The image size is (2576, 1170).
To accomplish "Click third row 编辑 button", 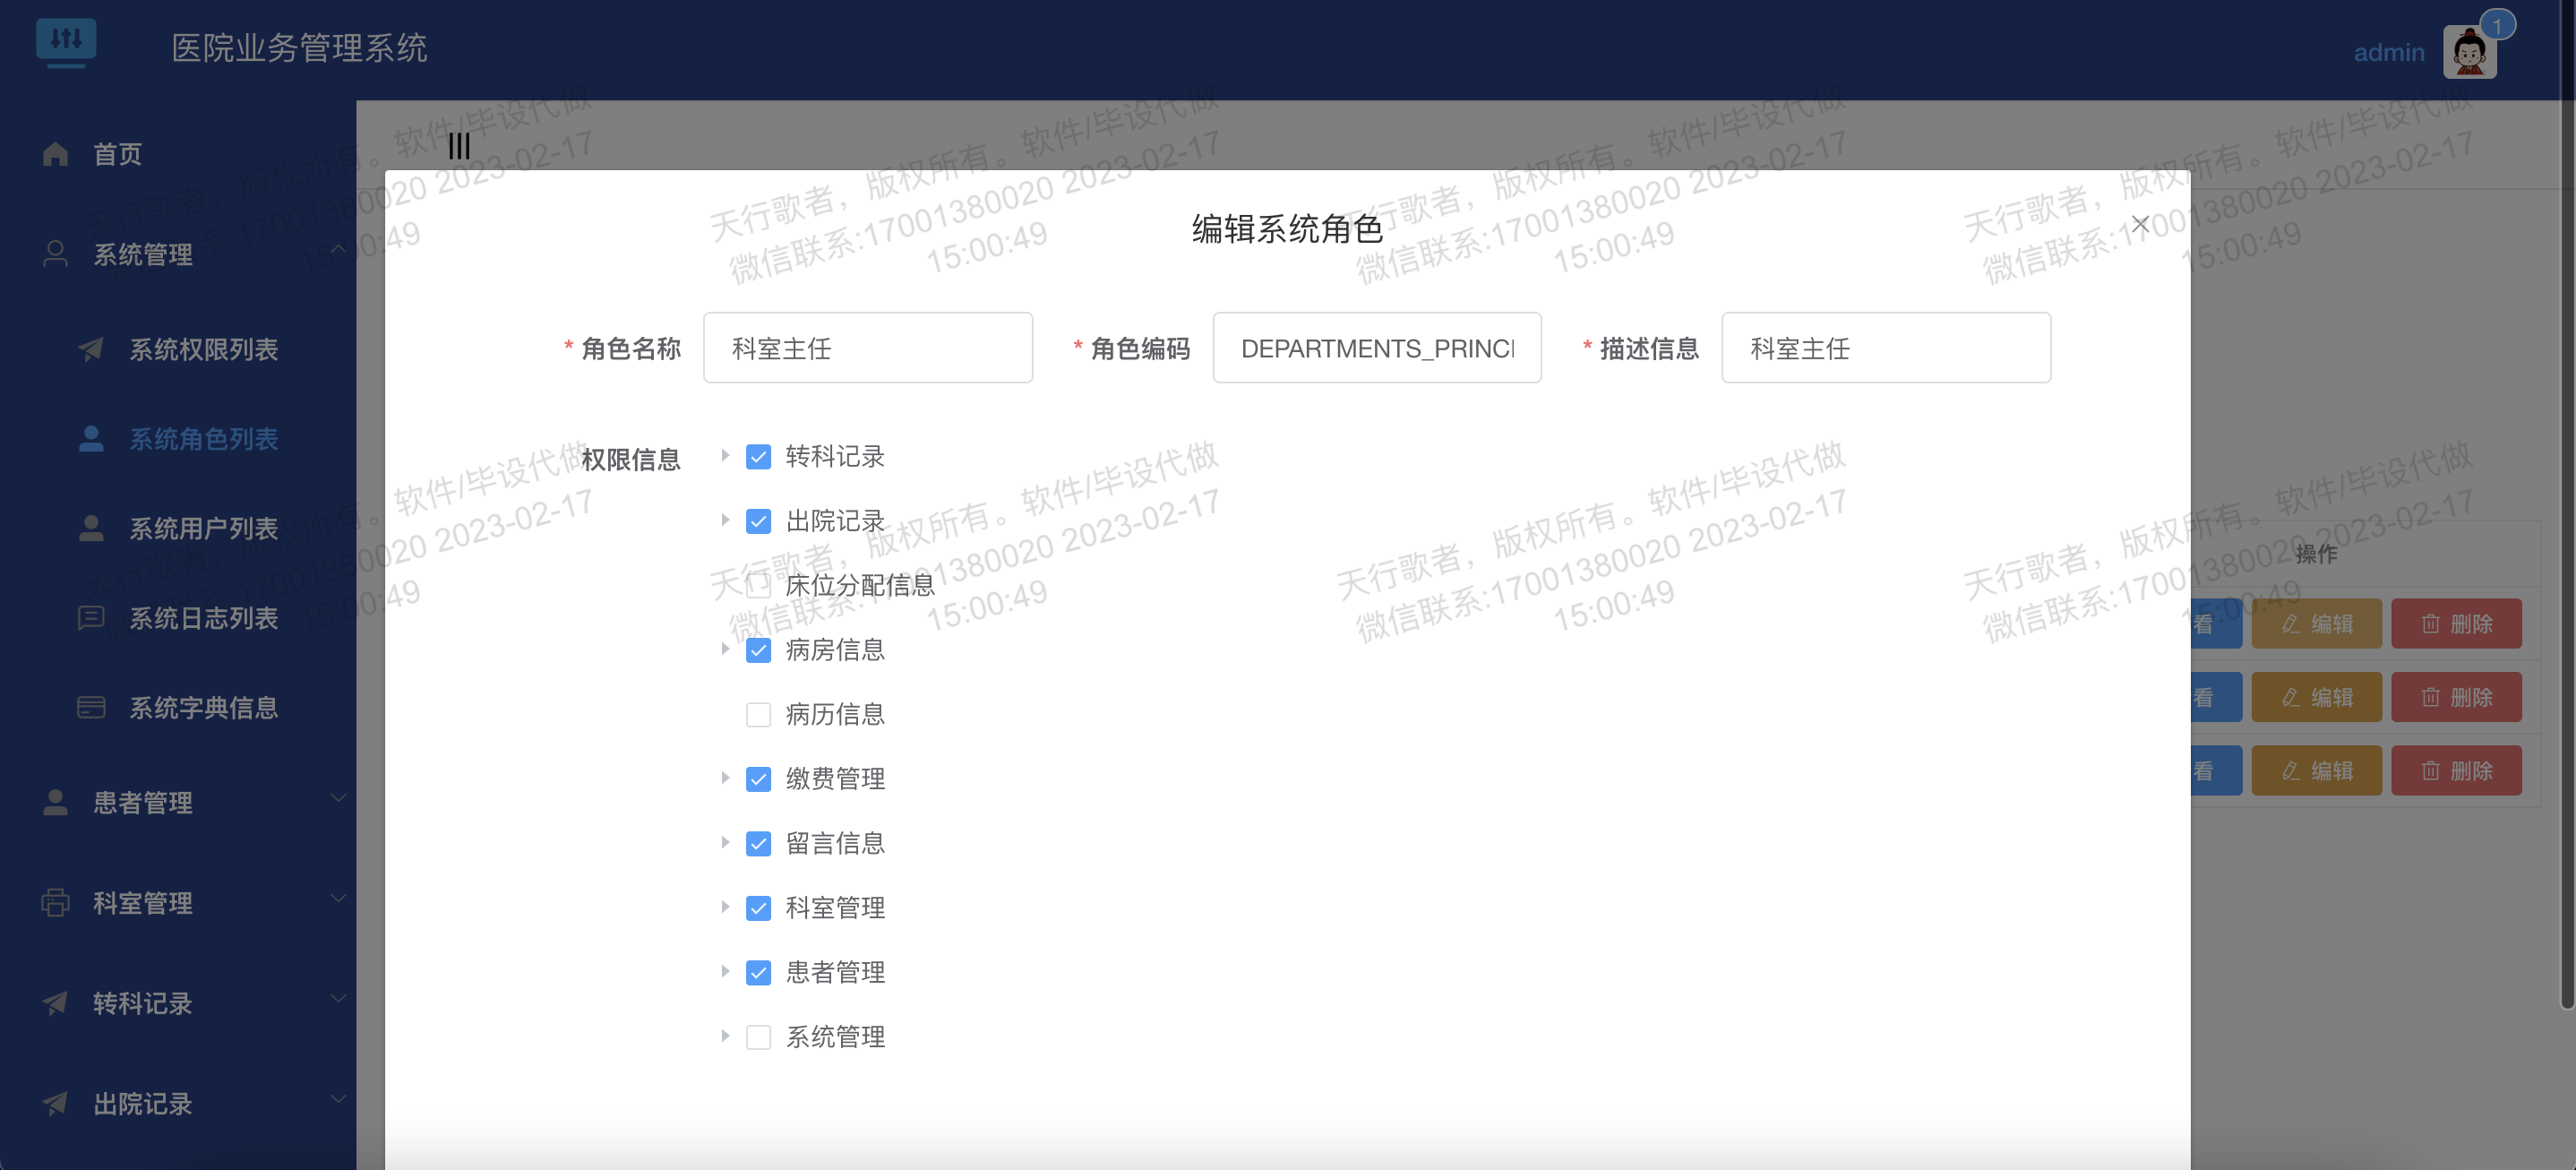I will [x=2316, y=771].
